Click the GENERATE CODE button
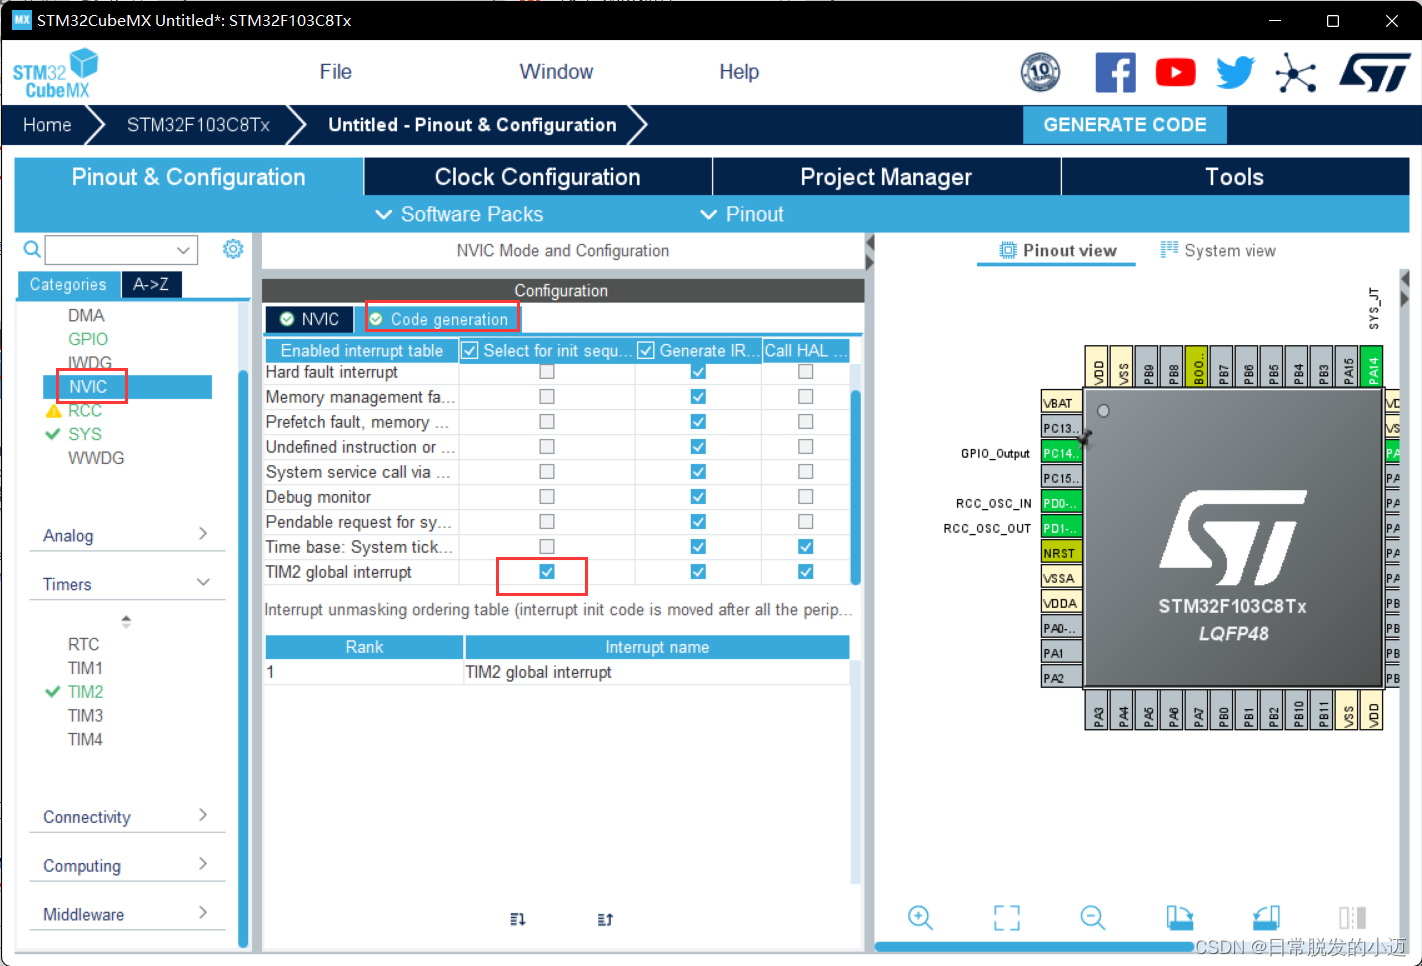1422x966 pixels. (1125, 125)
